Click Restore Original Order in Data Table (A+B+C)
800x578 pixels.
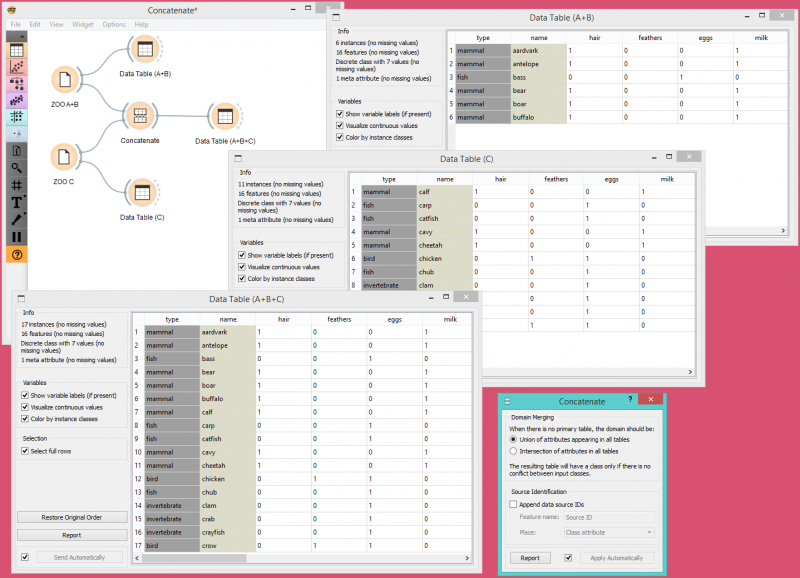coord(71,517)
